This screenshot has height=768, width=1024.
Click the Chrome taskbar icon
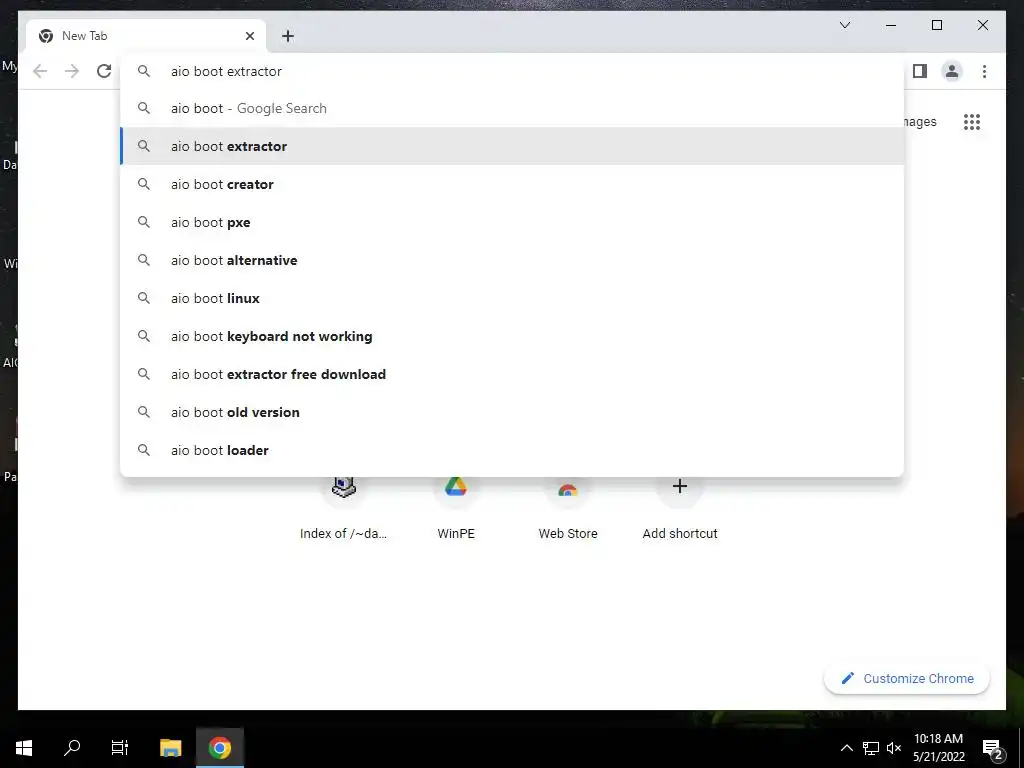(220, 748)
